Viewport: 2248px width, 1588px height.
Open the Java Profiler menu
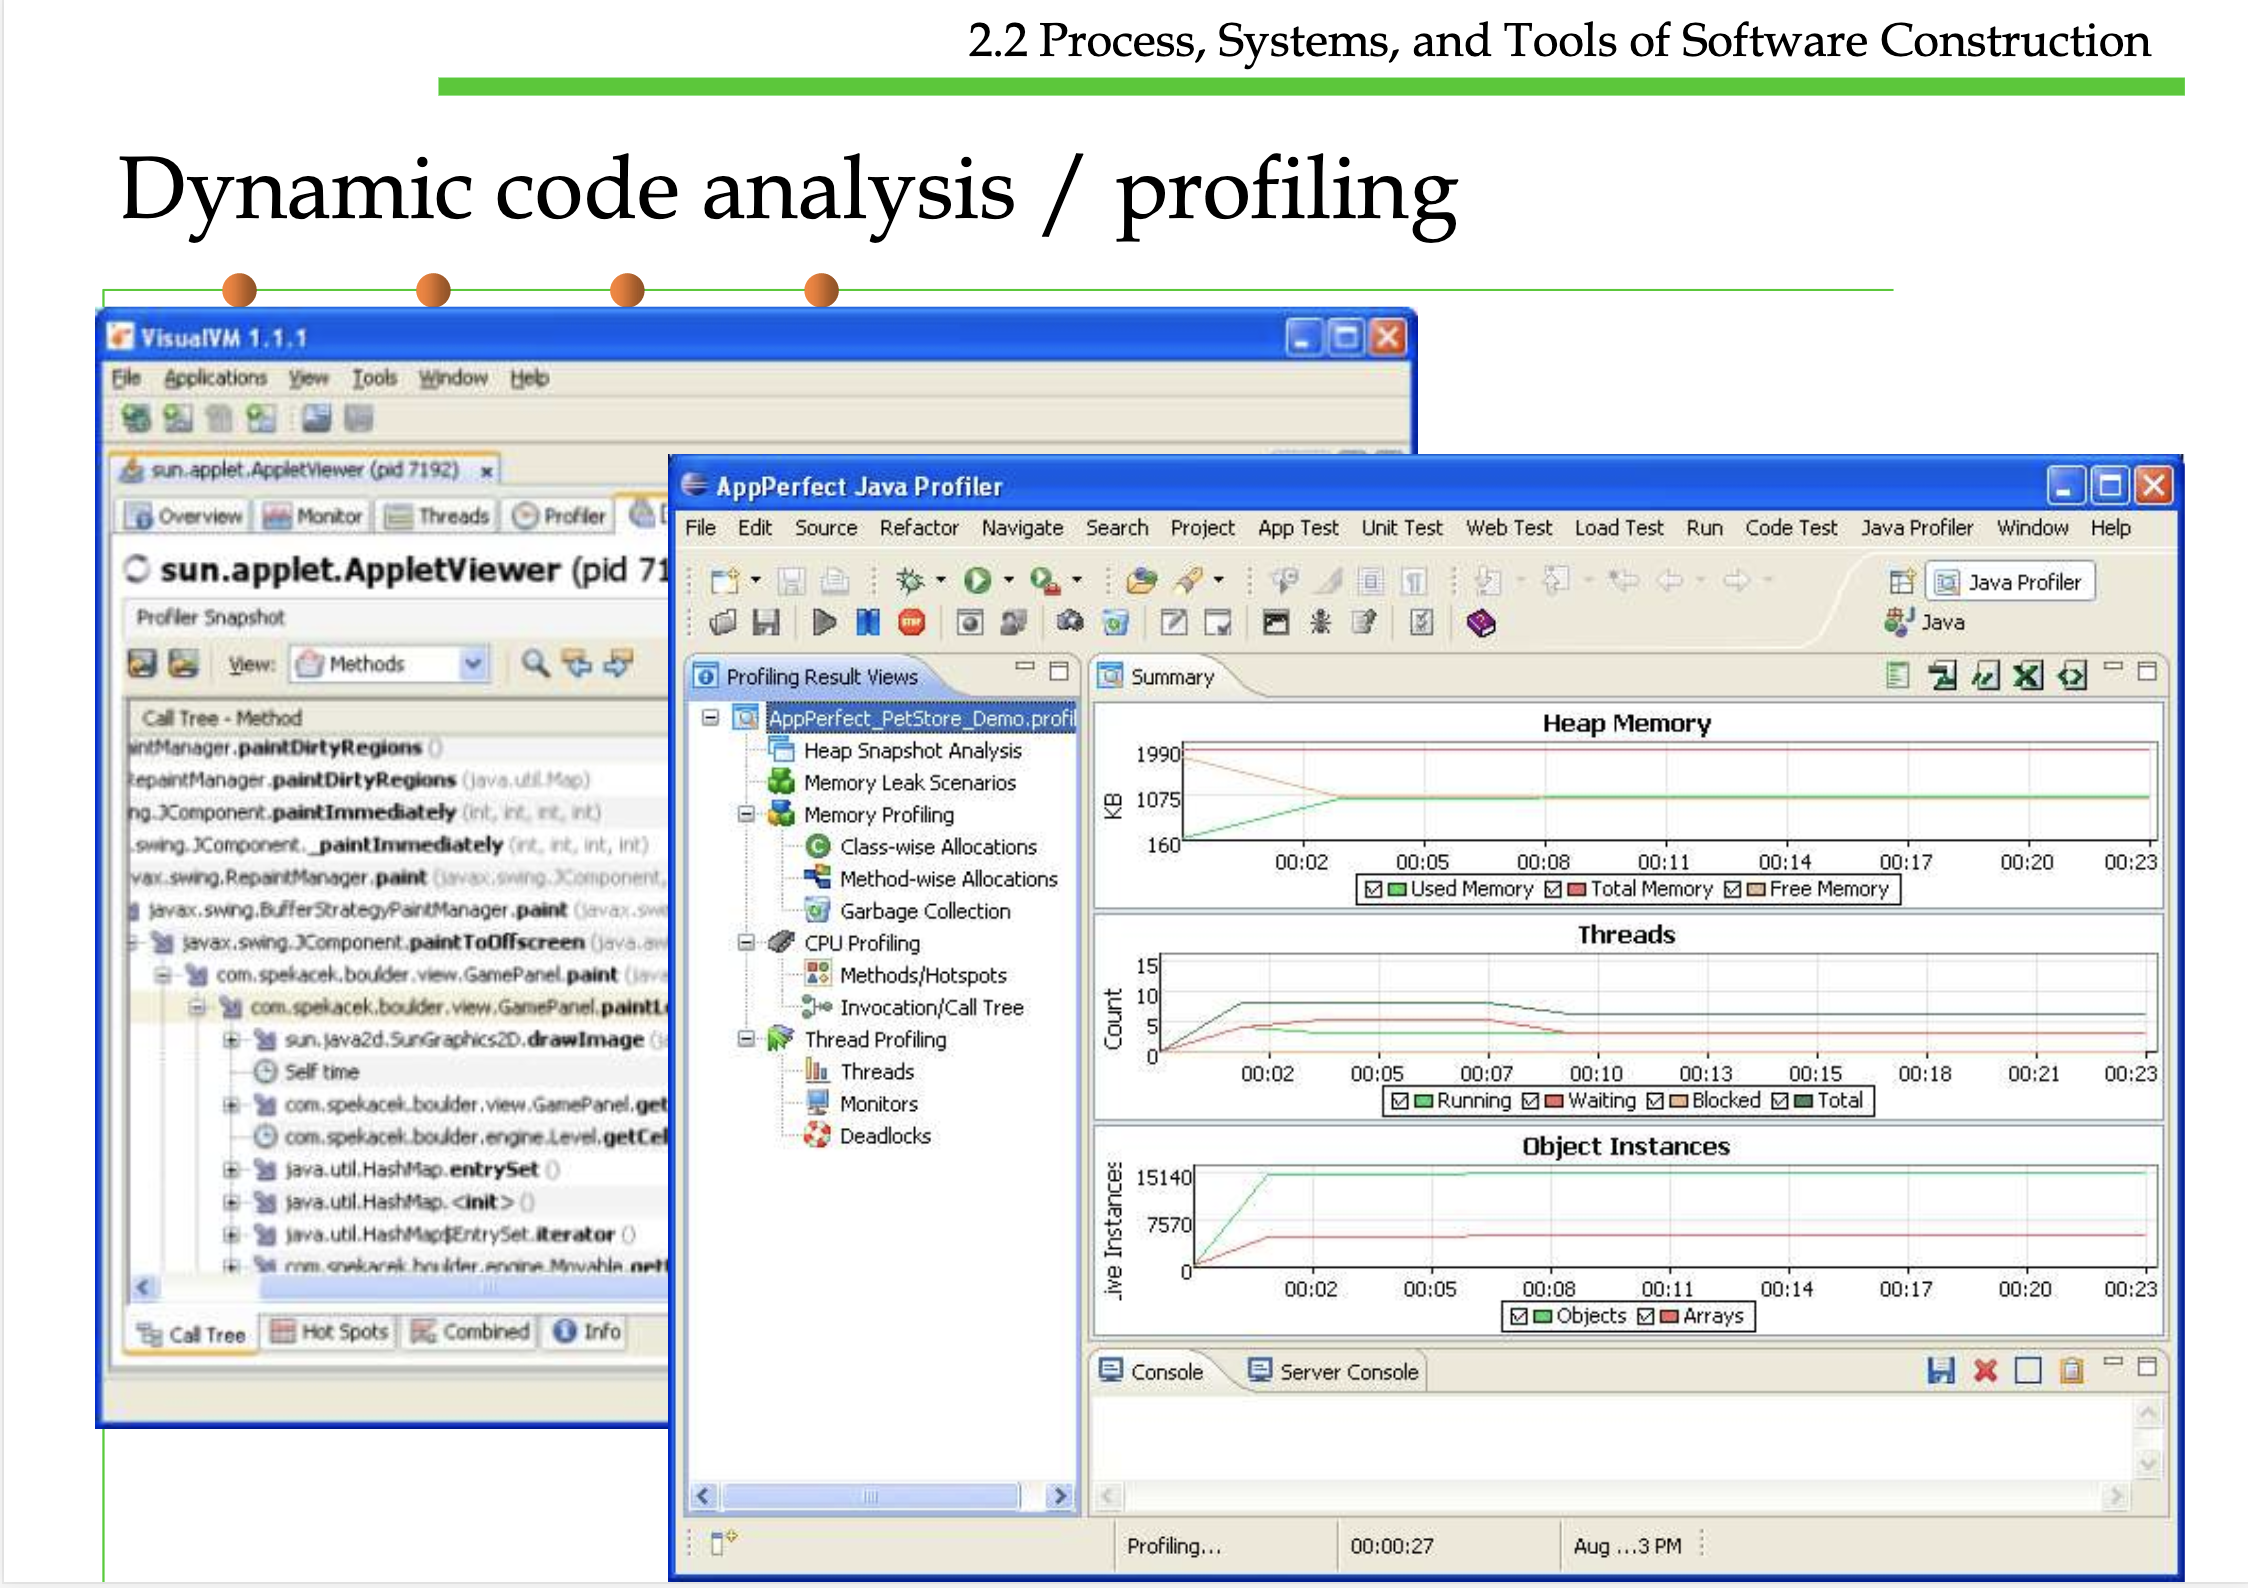(1917, 528)
